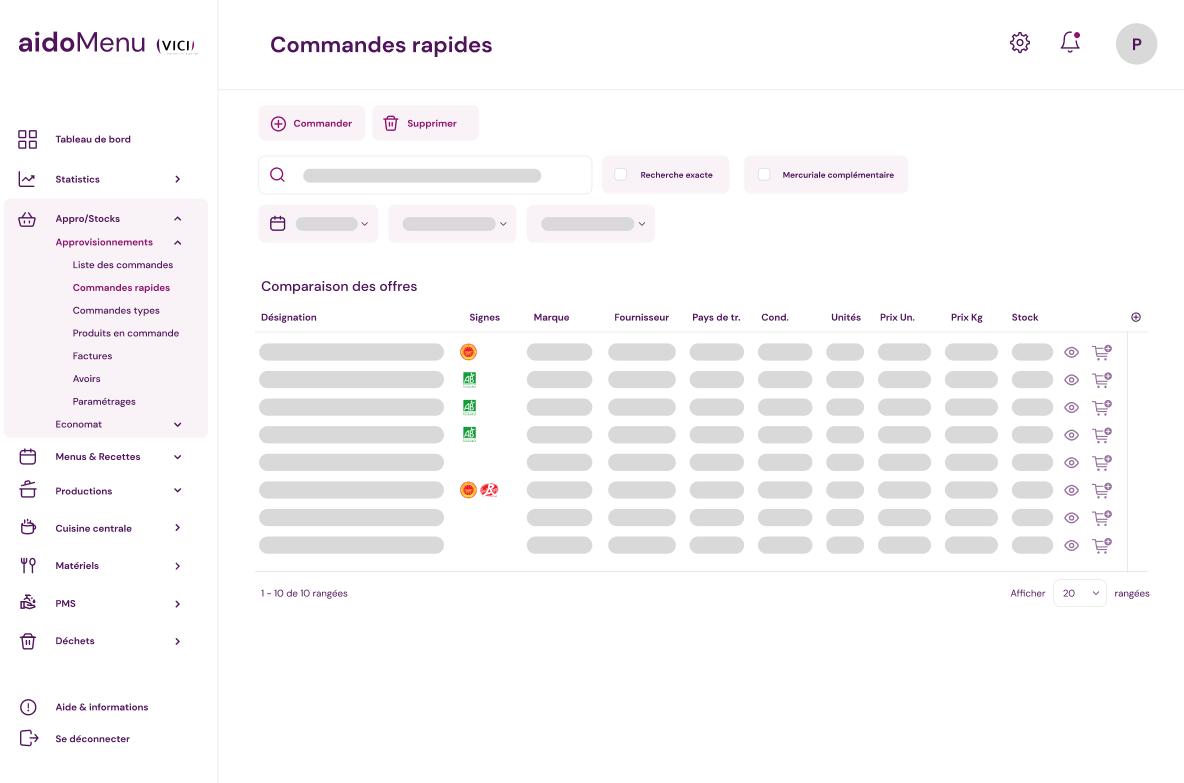Click add-to-cart icon in first row

(x=1101, y=352)
